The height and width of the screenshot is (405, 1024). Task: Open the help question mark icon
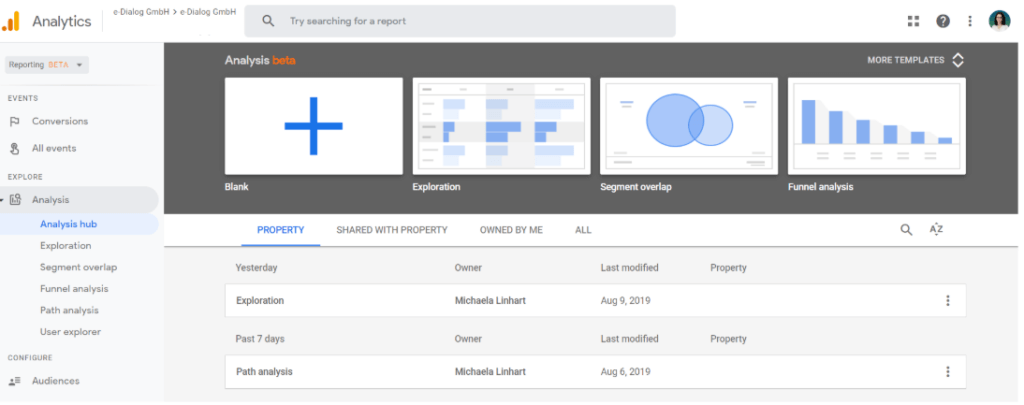942,21
